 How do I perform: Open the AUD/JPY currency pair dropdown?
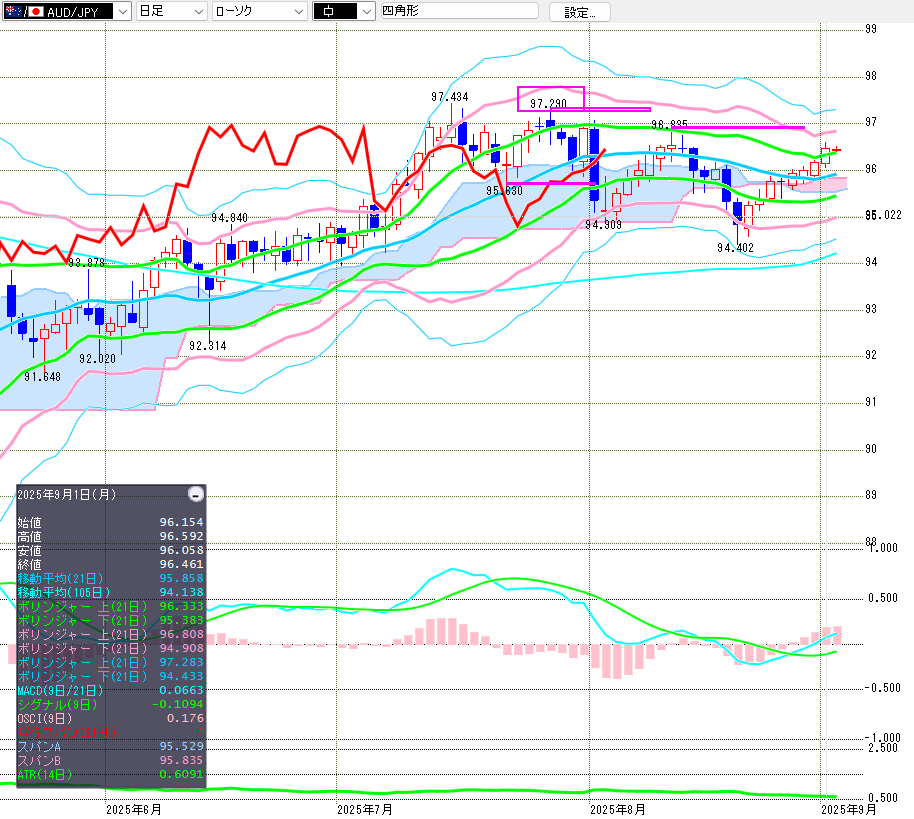[67, 11]
